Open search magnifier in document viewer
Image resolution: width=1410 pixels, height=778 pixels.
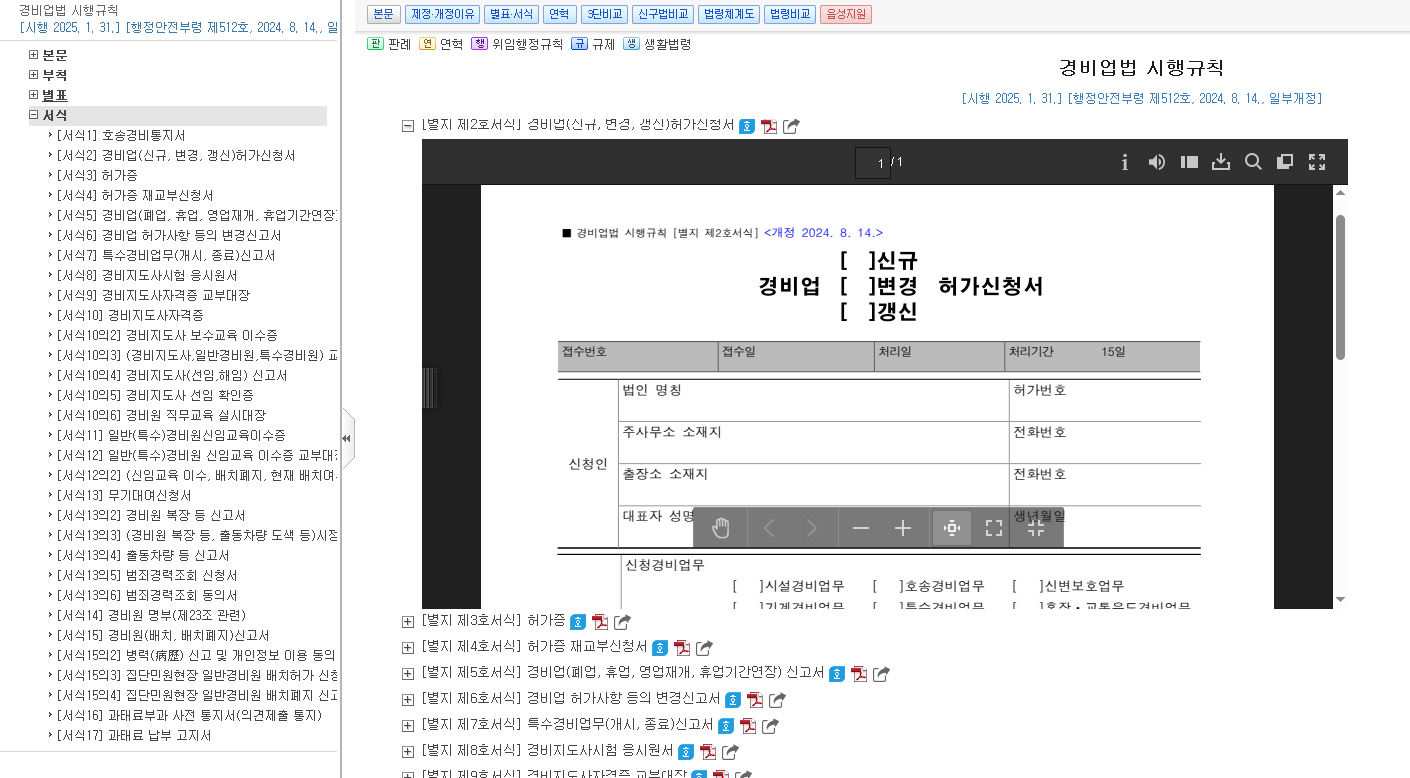[x=1253, y=162]
